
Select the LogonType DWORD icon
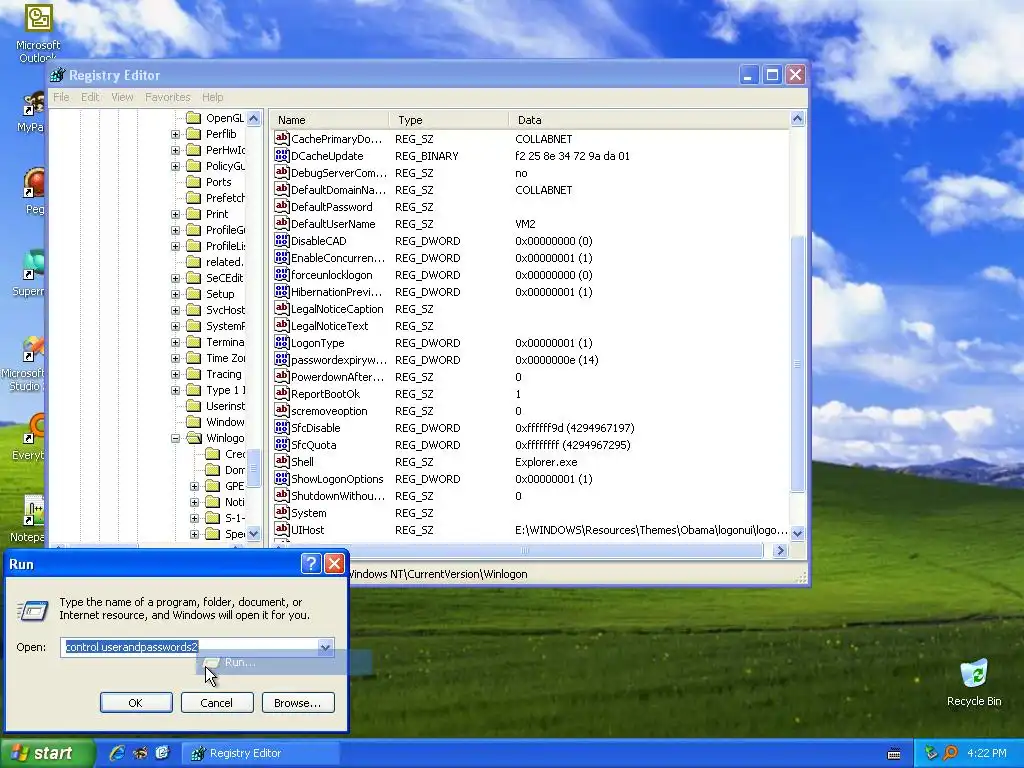281,342
